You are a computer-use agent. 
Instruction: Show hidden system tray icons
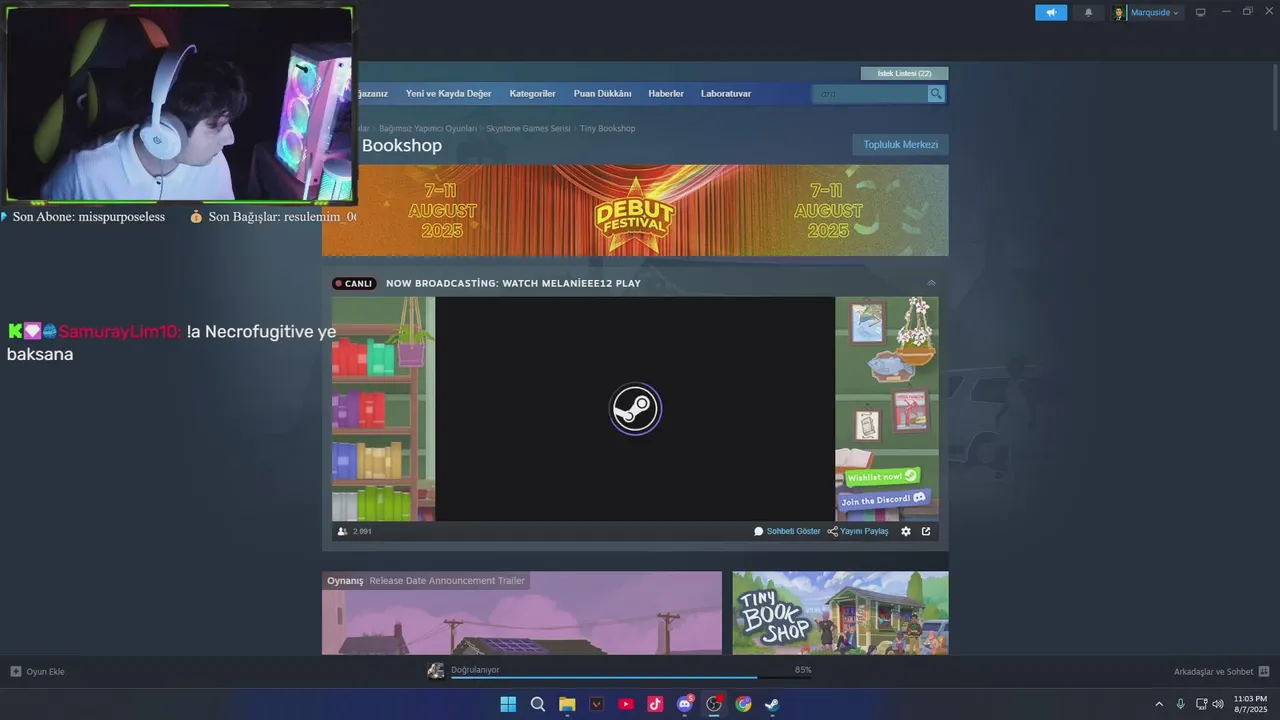click(x=1159, y=704)
